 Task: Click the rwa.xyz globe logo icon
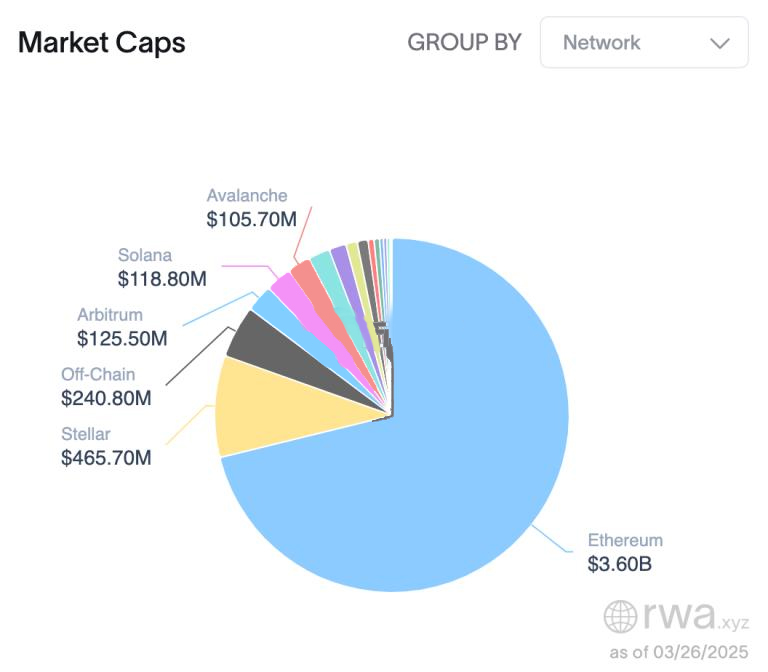tap(621, 616)
